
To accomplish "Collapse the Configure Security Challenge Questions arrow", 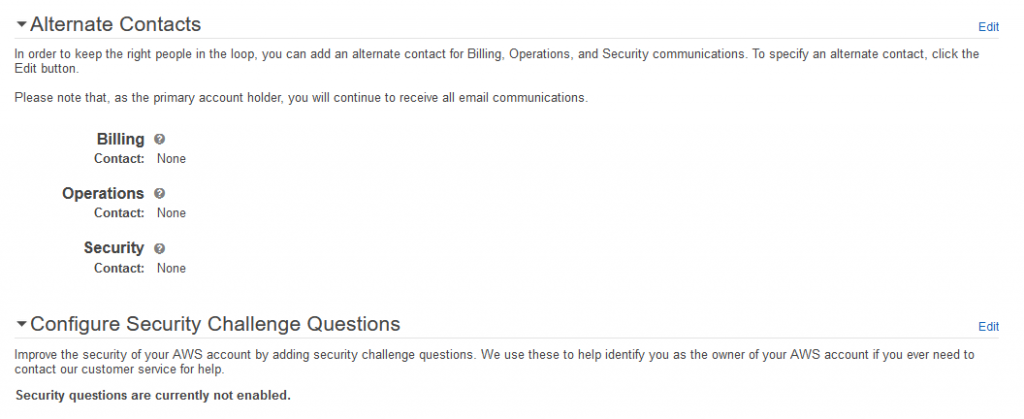I will (22, 324).
